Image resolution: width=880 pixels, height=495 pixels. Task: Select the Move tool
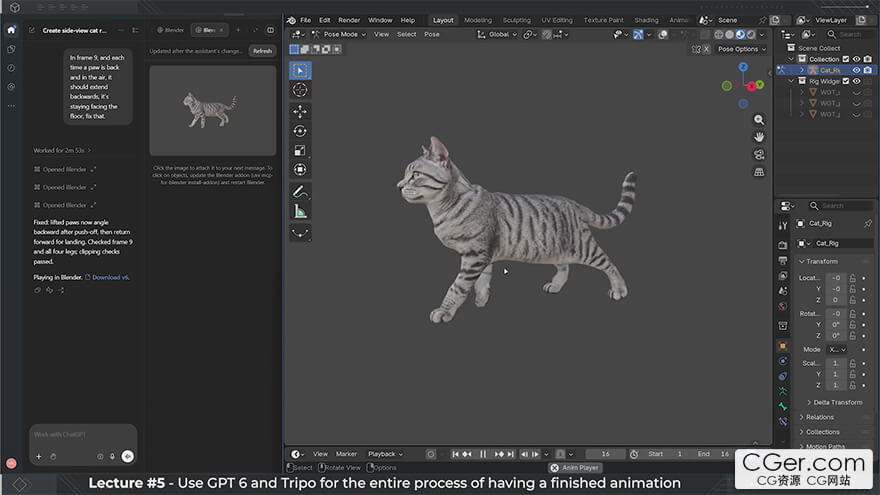[300, 112]
